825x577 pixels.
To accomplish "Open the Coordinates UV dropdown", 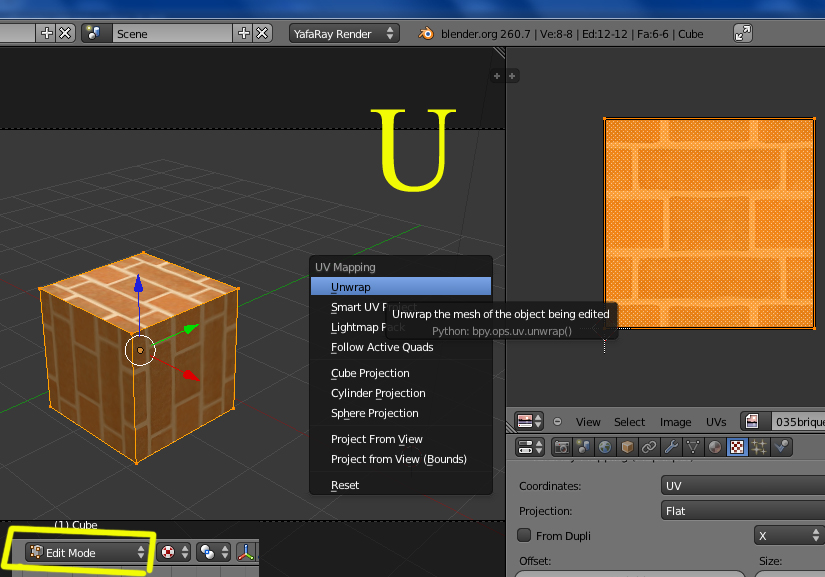I will [x=742, y=485].
